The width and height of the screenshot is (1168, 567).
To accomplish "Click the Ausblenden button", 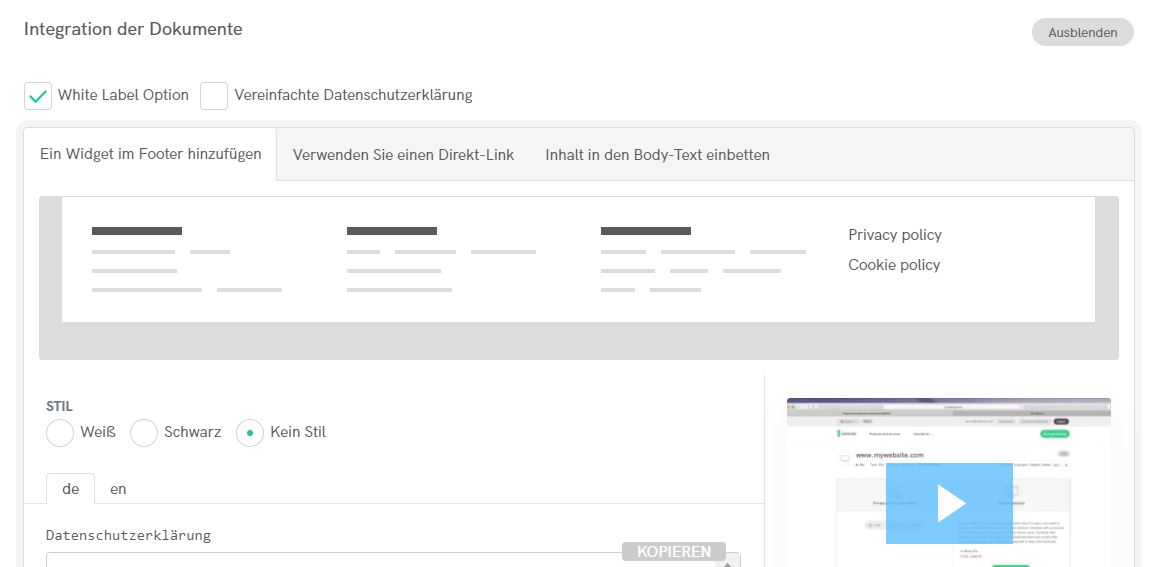I will pyautogui.click(x=1082, y=32).
